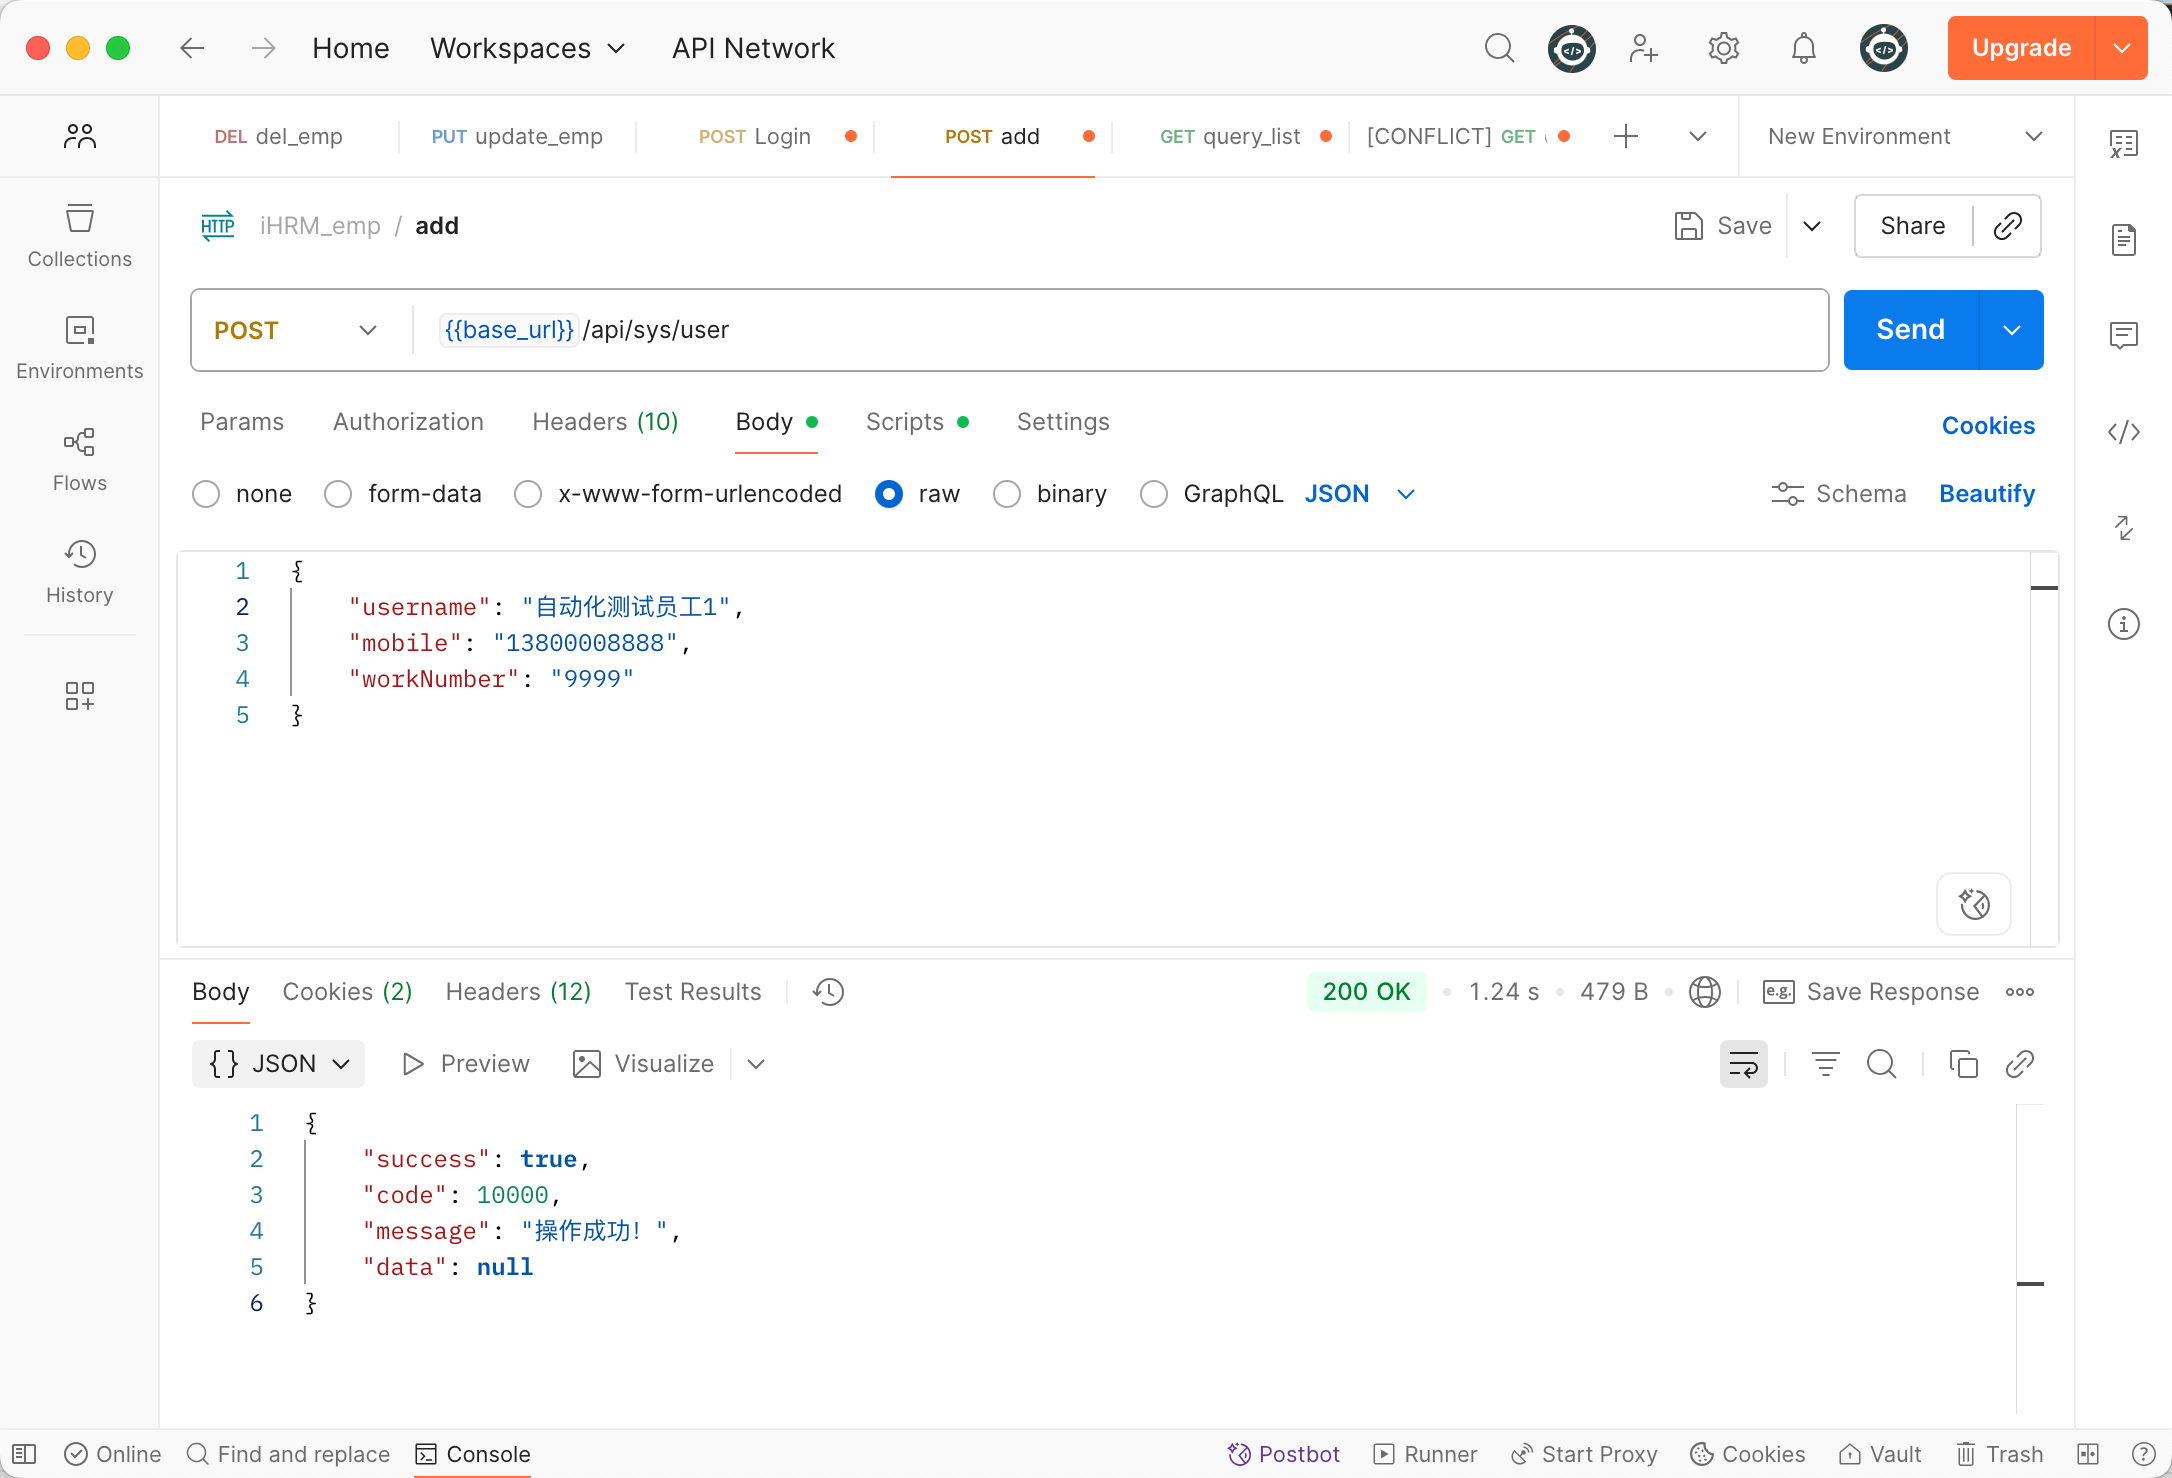Screen dimensions: 2172x1478
Task: Open the code snippet panel icon
Action: [2123, 432]
